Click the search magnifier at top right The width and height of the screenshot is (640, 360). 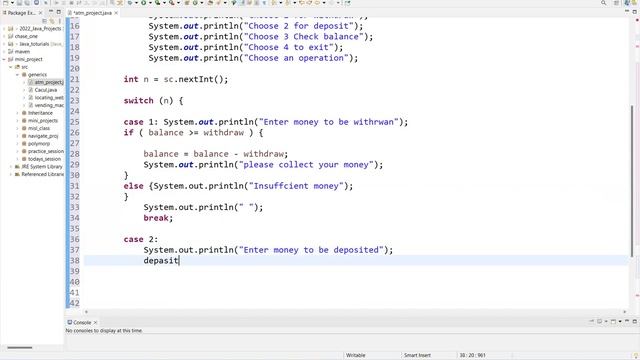pyautogui.click(x=603, y=3)
